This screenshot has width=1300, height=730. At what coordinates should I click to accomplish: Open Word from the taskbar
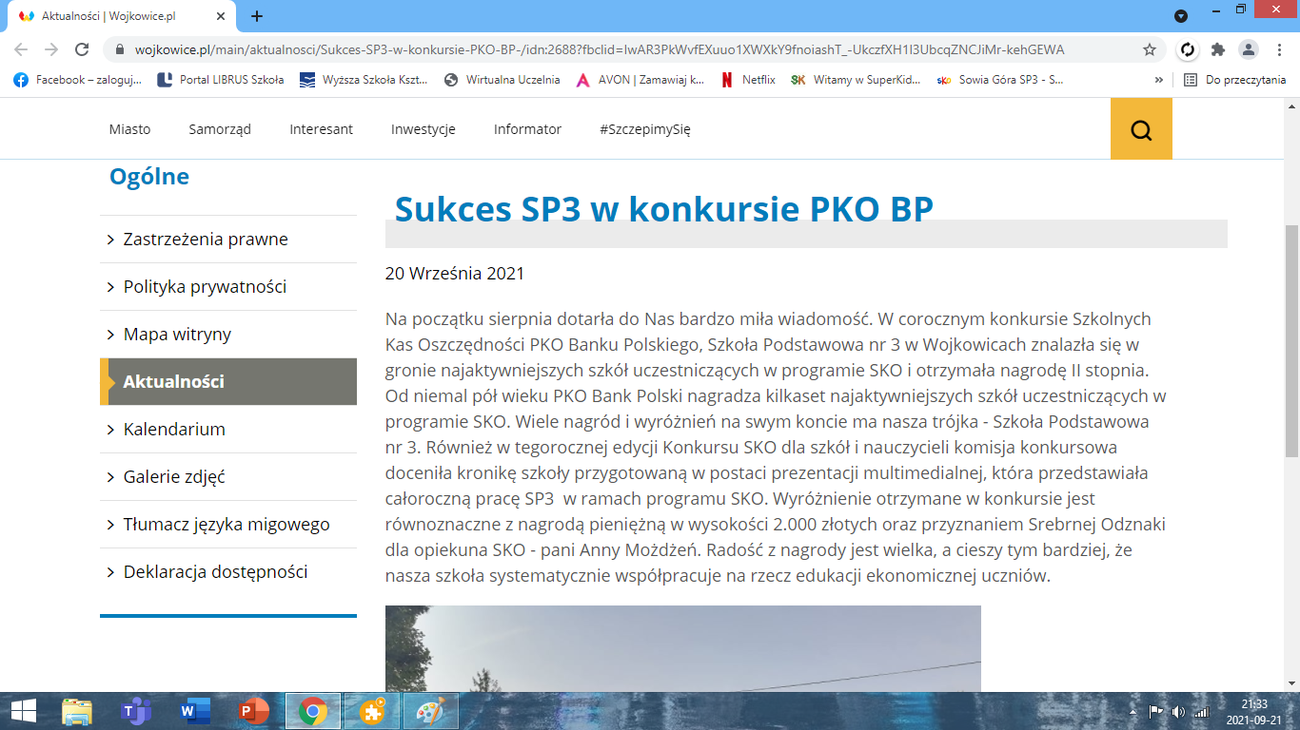tap(193, 711)
